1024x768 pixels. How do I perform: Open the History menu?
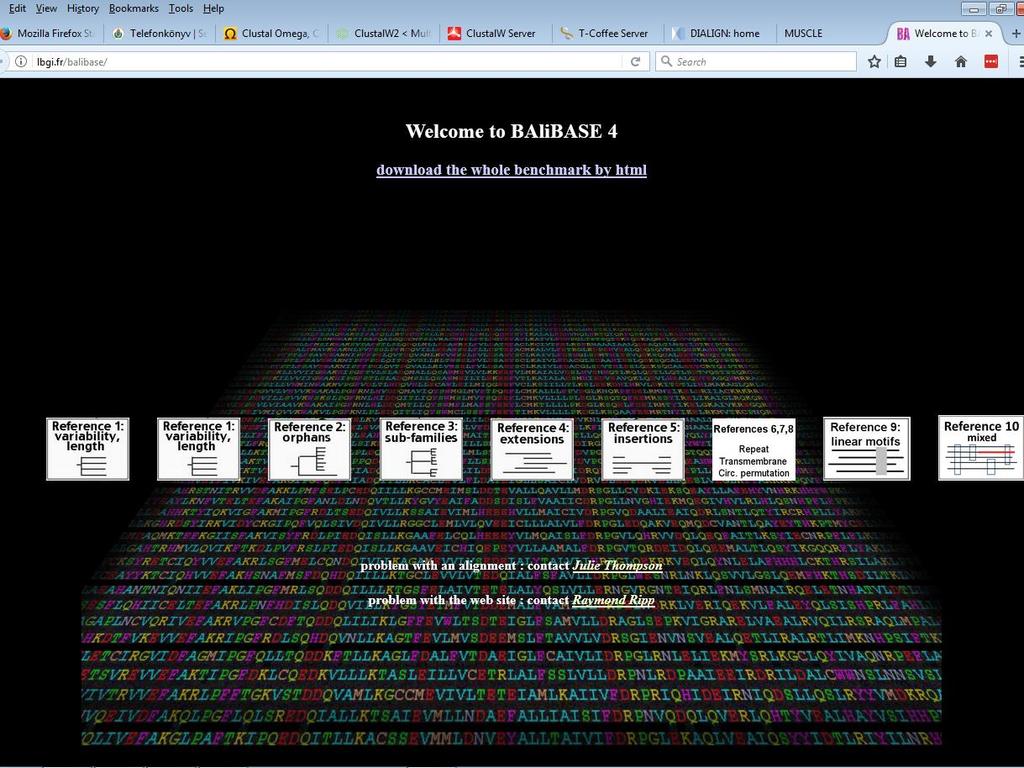(x=83, y=8)
